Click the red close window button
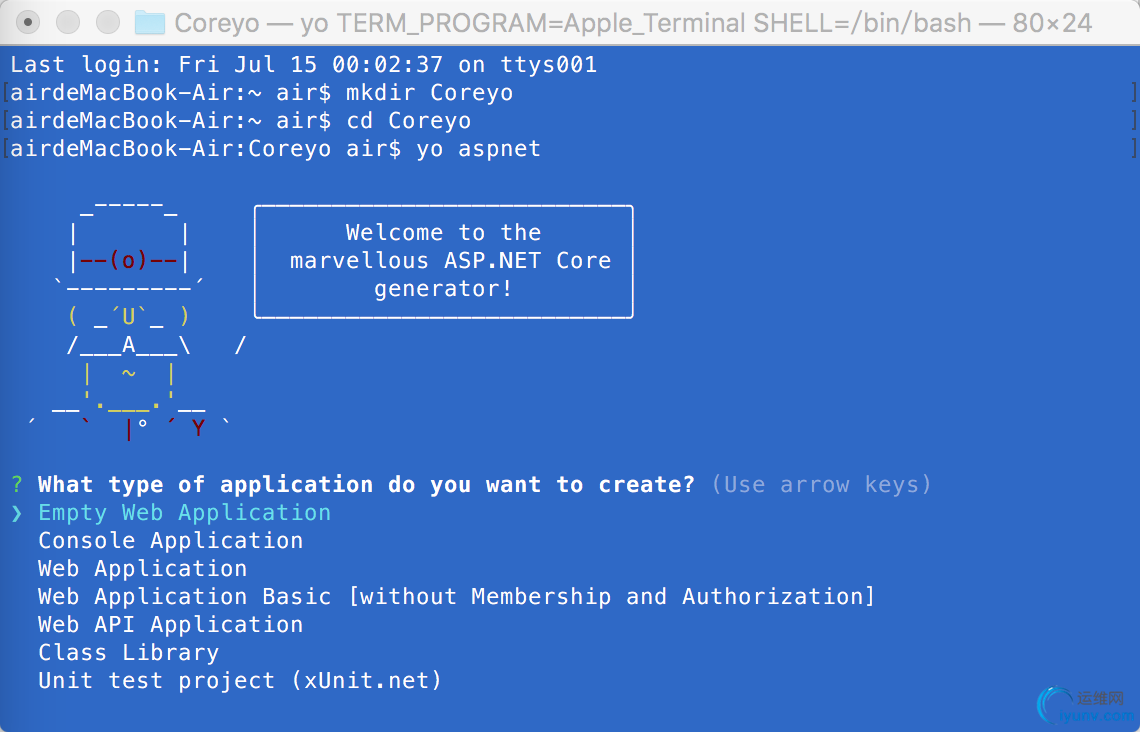The width and height of the screenshot is (1140, 732). [30, 22]
